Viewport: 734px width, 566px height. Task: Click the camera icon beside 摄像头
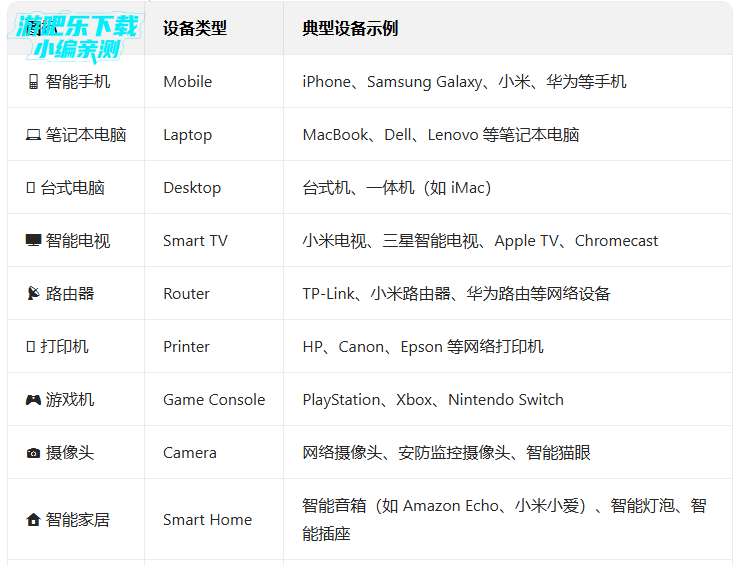click(x=33, y=453)
